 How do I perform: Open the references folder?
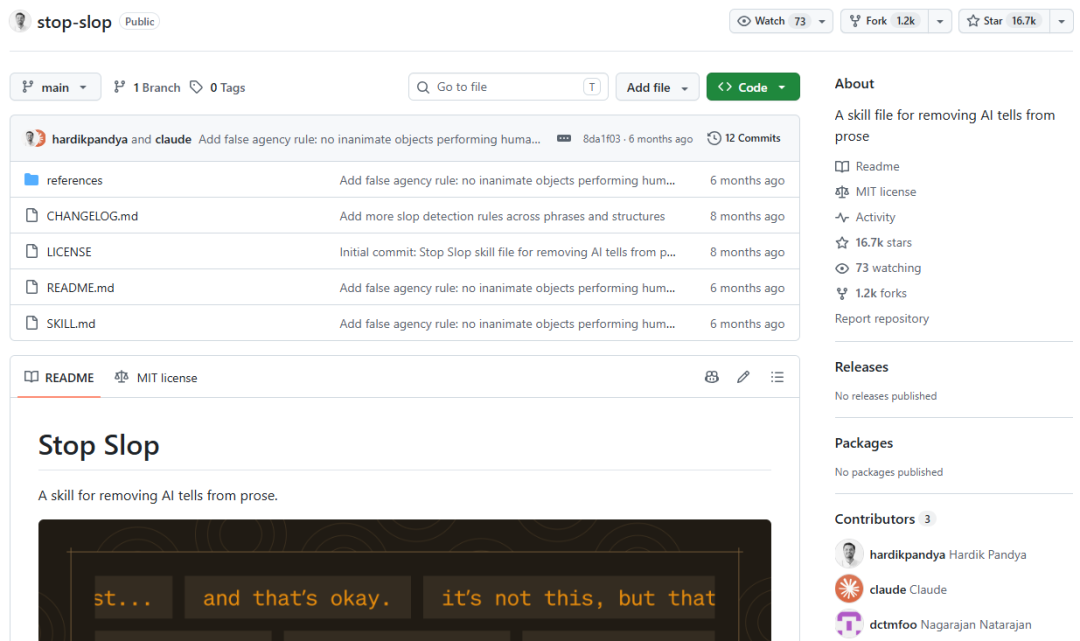click(x=74, y=180)
